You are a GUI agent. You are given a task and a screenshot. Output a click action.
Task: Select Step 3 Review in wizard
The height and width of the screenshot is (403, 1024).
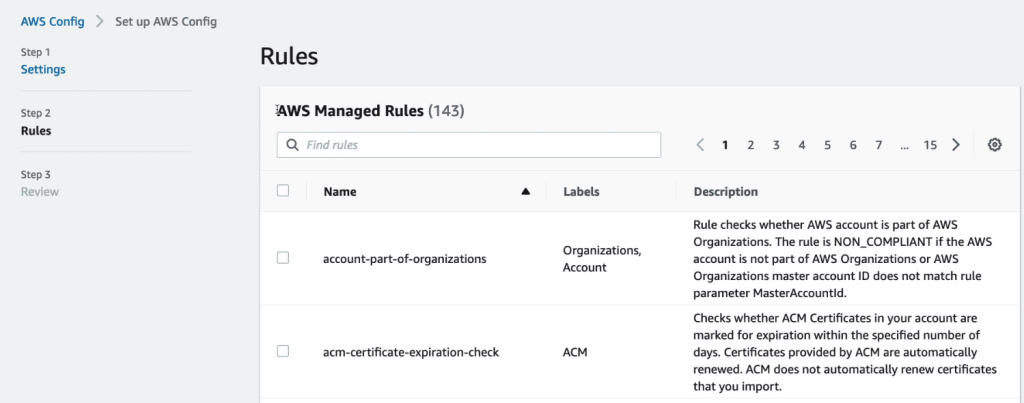[40, 191]
